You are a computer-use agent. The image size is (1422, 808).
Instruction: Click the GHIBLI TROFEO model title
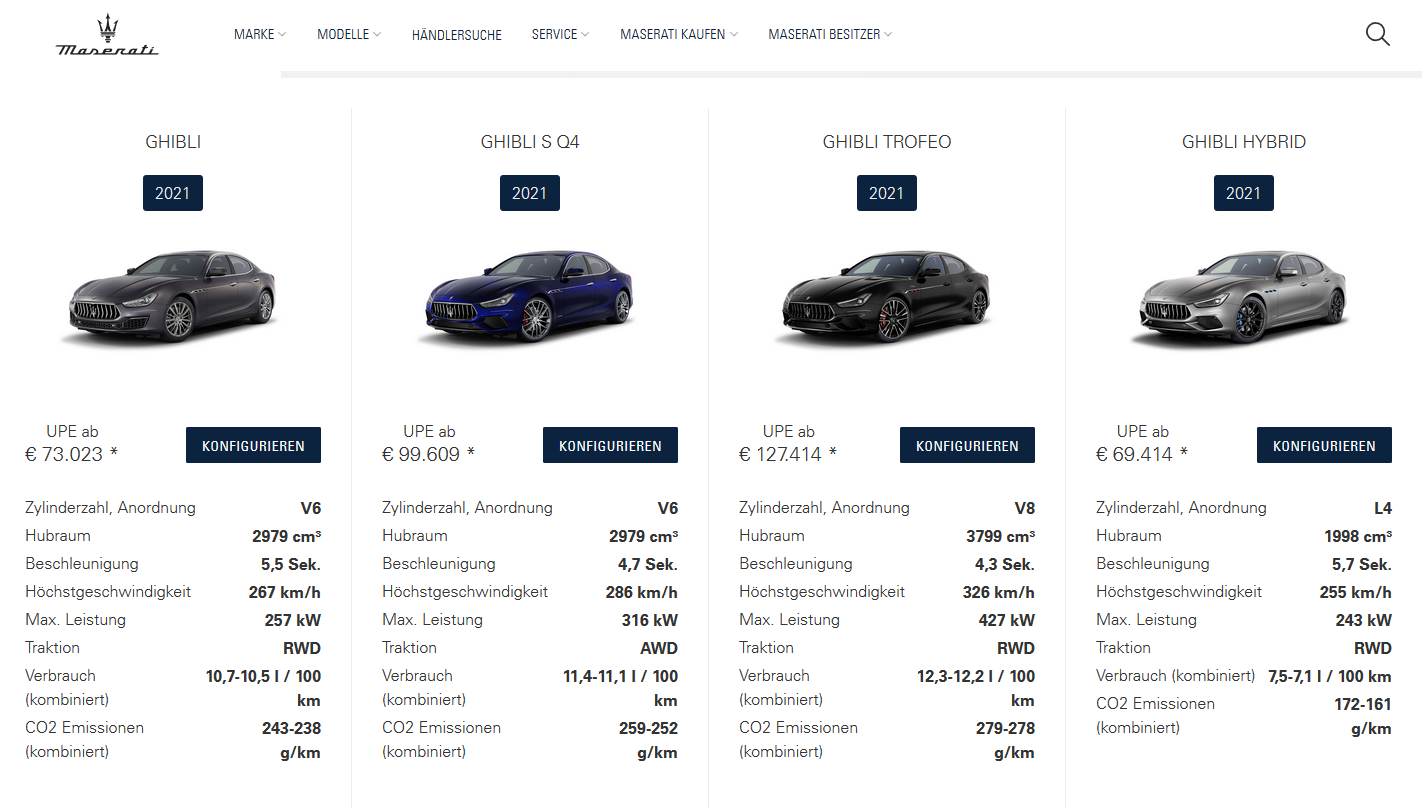click(887, 142)
